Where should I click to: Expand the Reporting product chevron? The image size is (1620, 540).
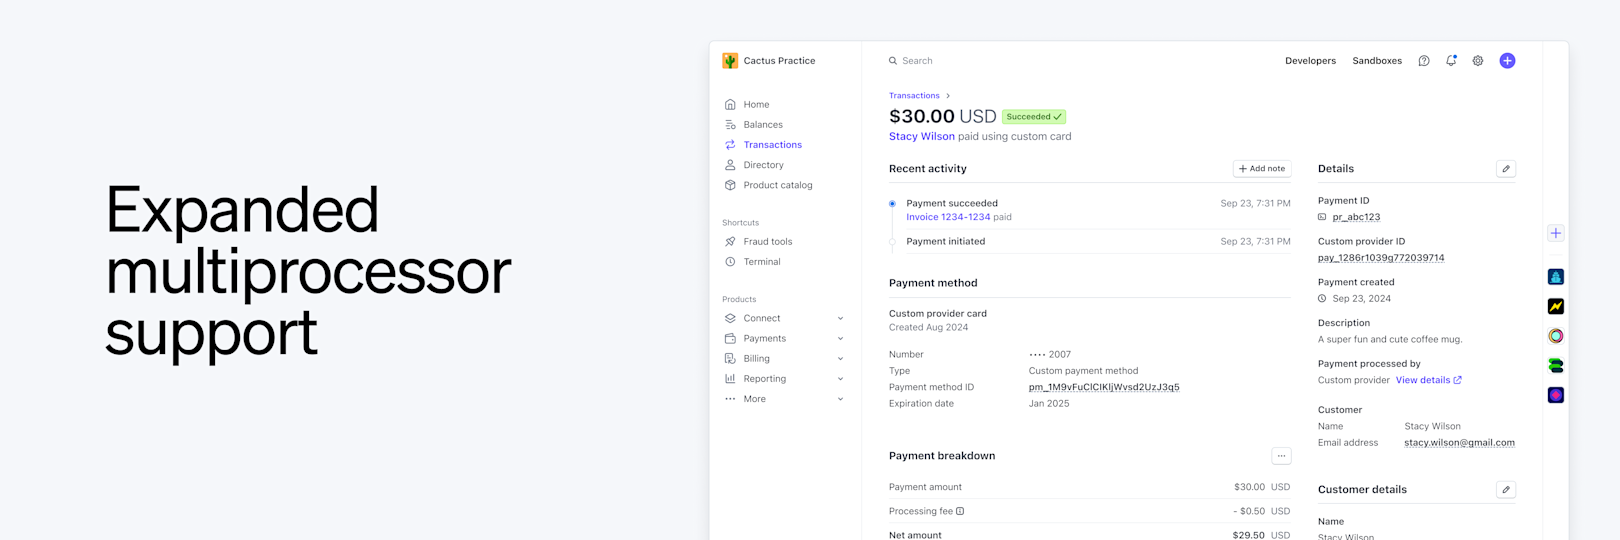coord(840,379)
